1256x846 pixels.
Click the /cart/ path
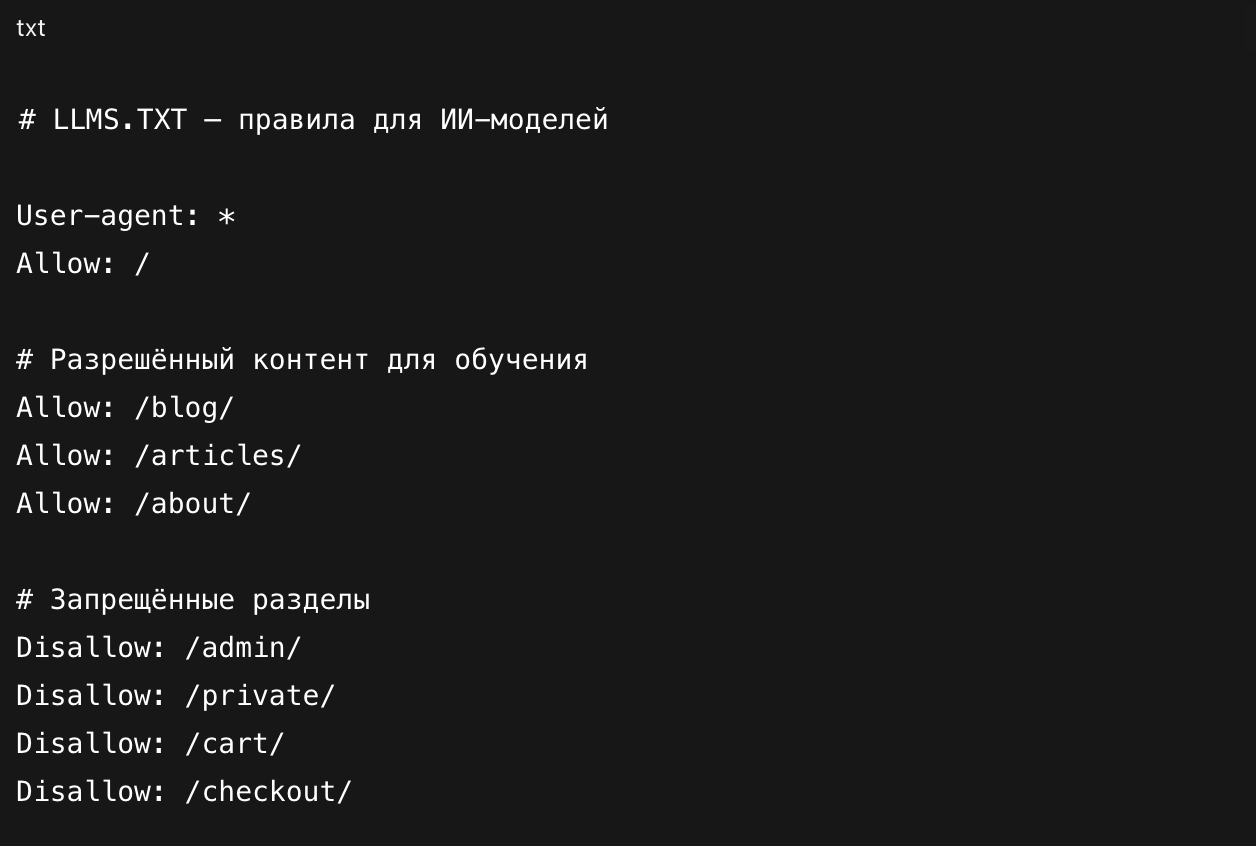tap(235, 744)
